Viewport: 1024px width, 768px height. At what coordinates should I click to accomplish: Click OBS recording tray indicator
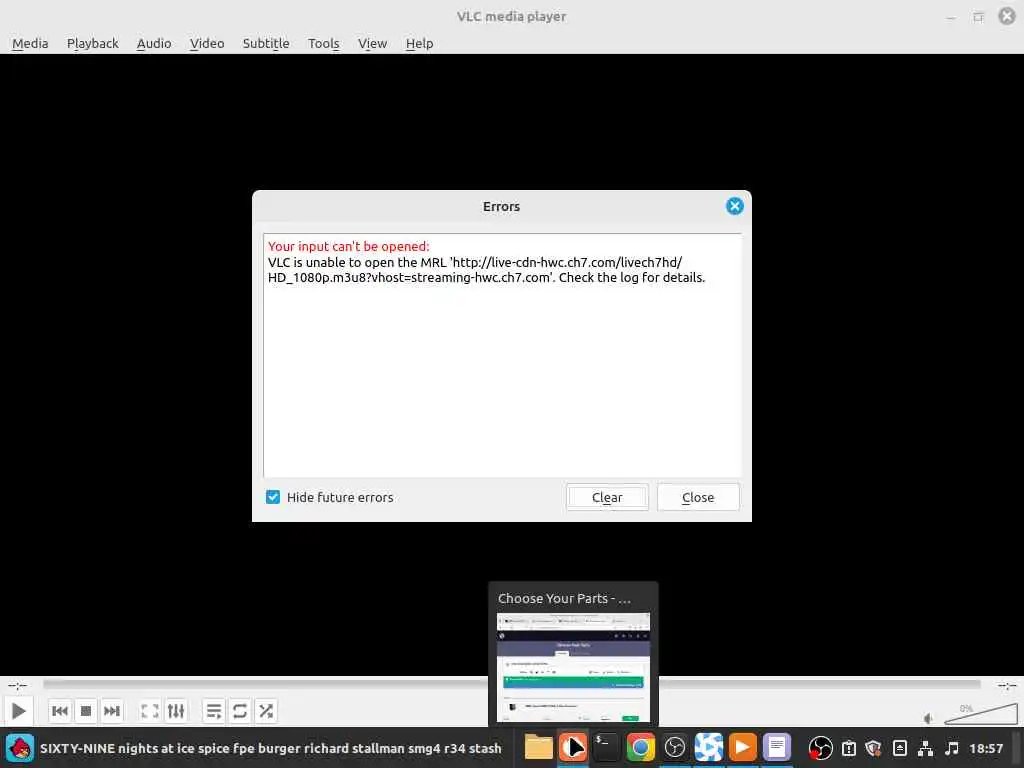tap(820, 748)
